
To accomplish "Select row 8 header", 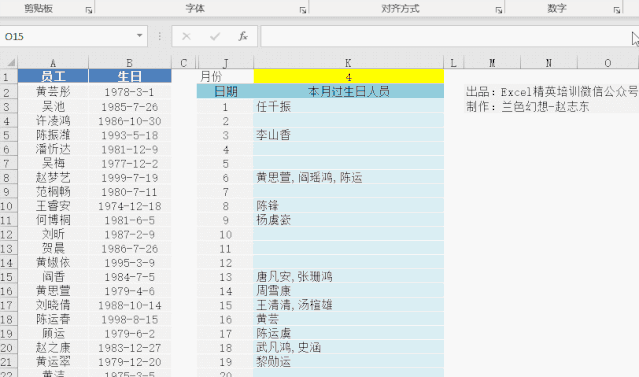I will pyautogui.click(x=9, y=178).
